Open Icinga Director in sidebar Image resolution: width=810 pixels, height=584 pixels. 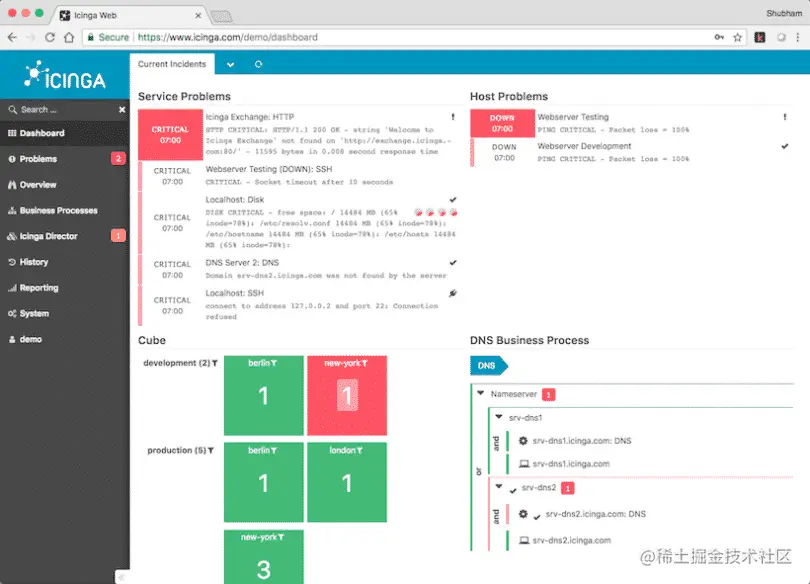pos(65,236)
